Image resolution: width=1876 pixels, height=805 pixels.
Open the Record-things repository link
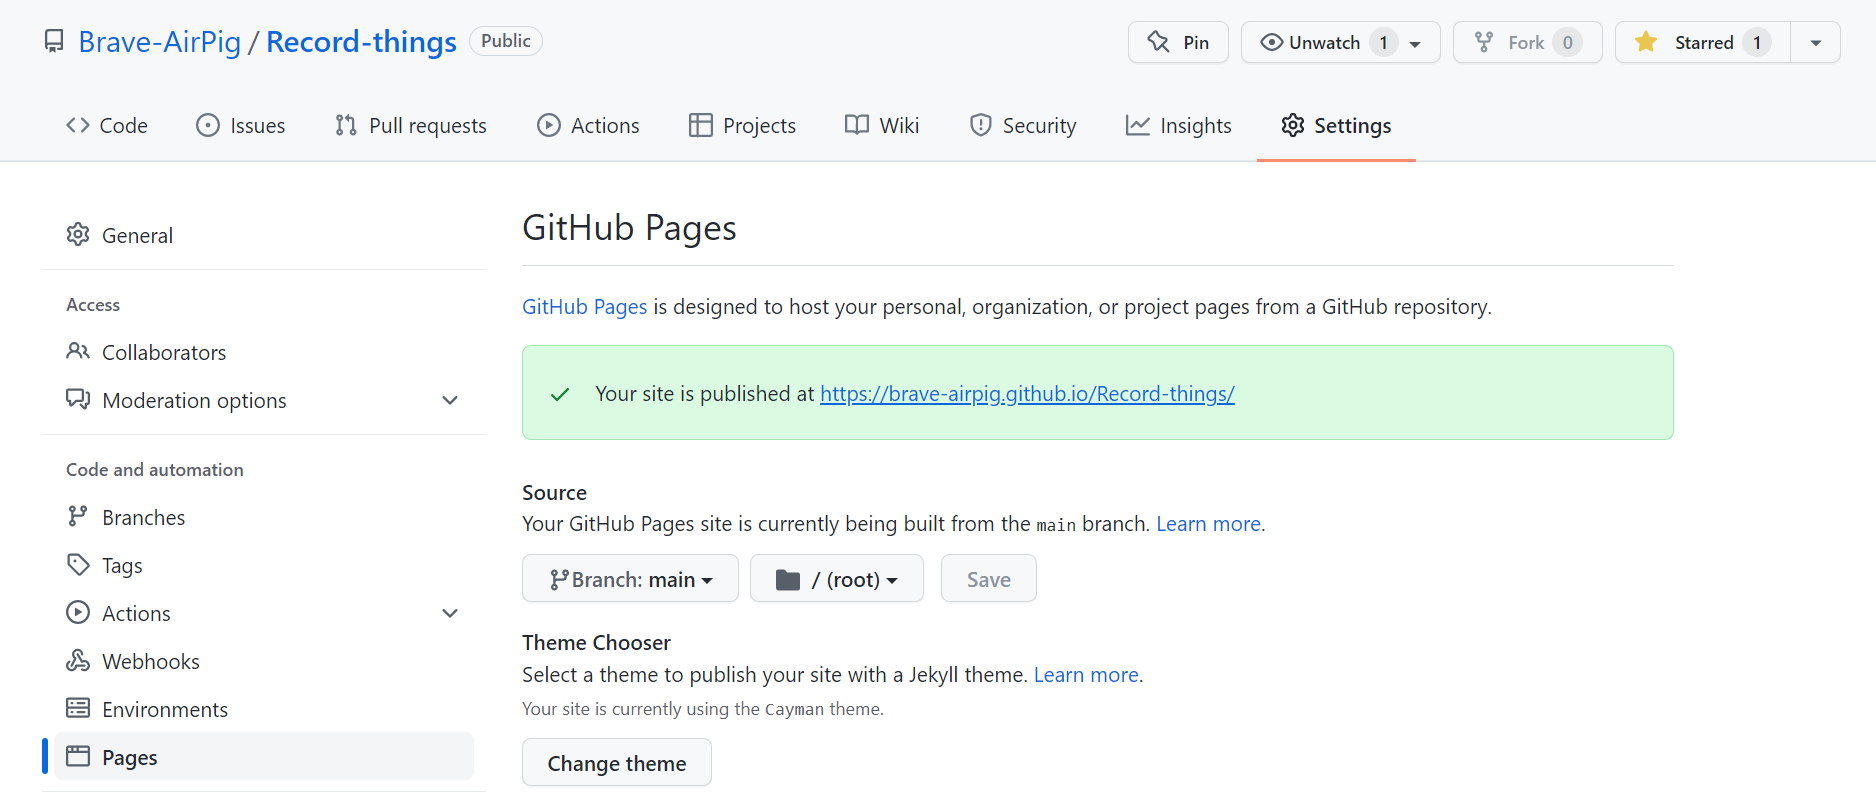click(x=361, y=42)
